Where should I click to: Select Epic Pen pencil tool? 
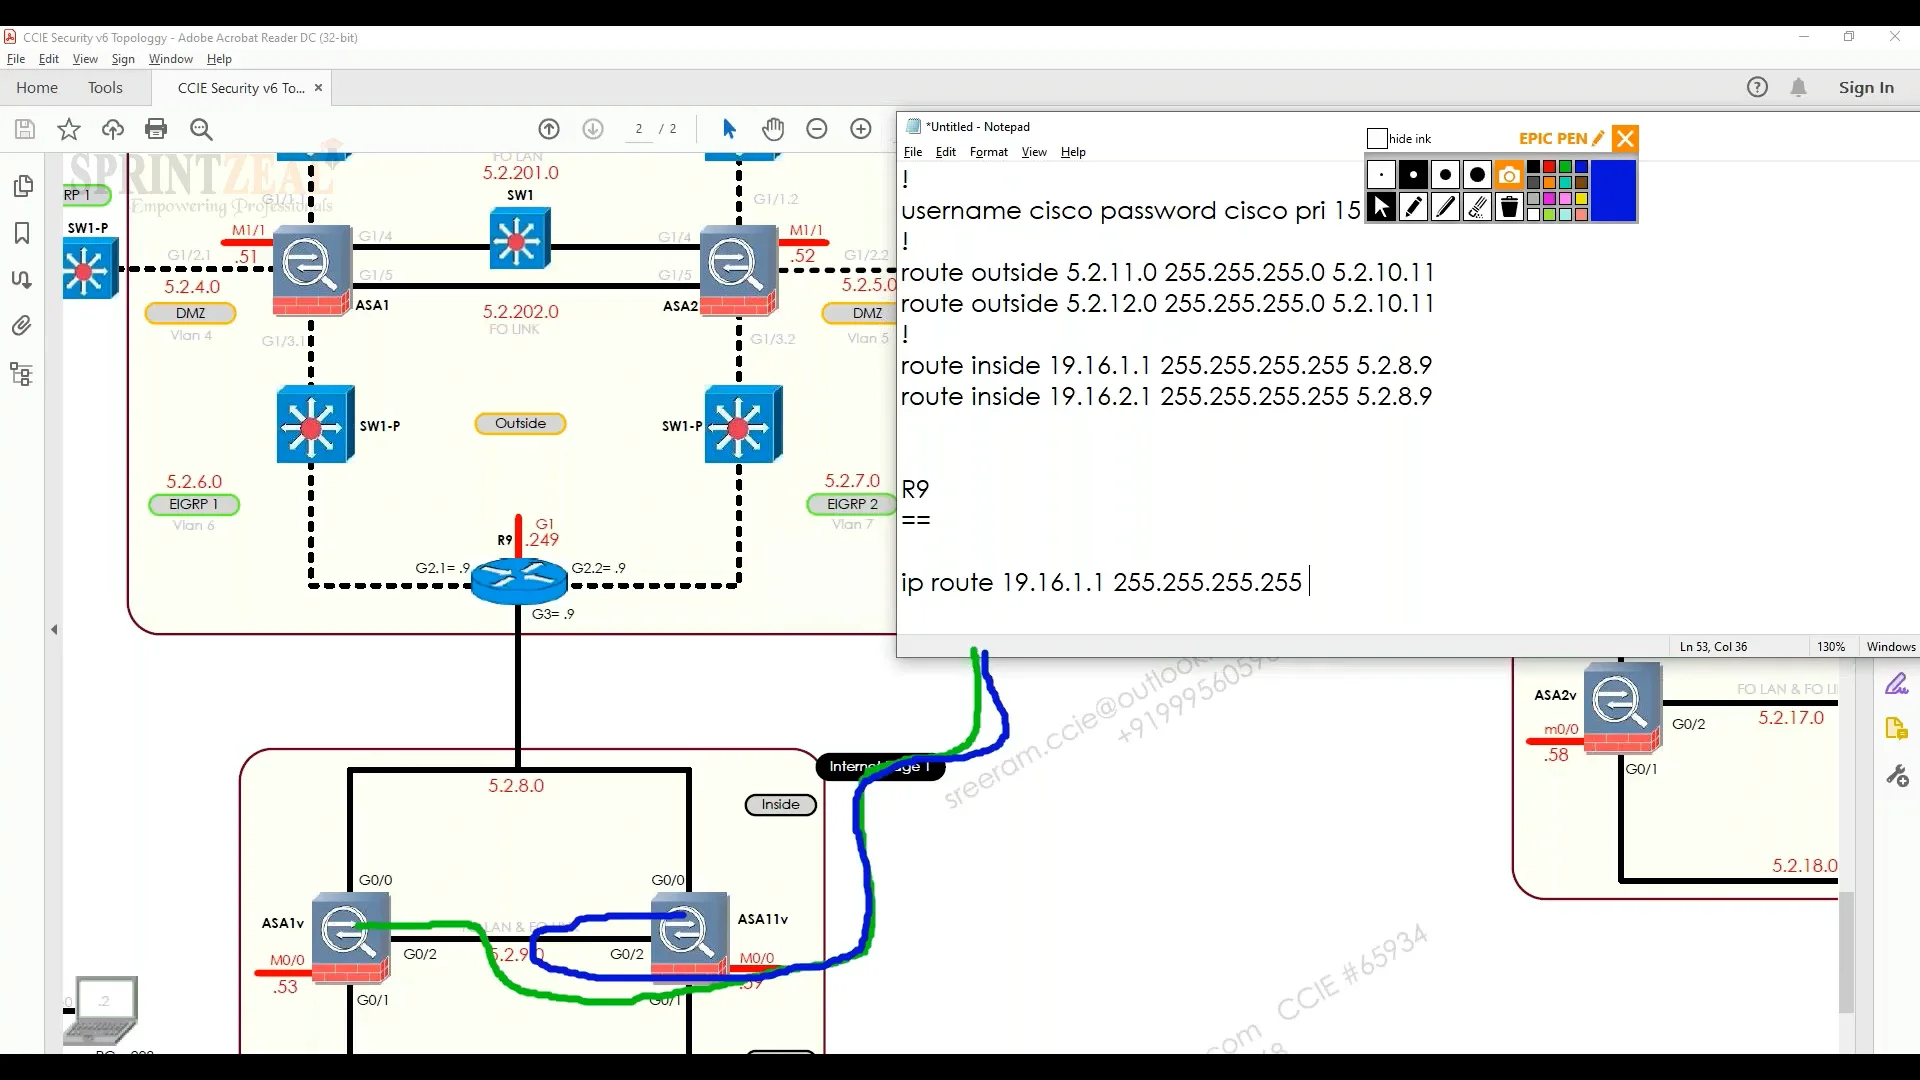click(x=1413, y=207)
